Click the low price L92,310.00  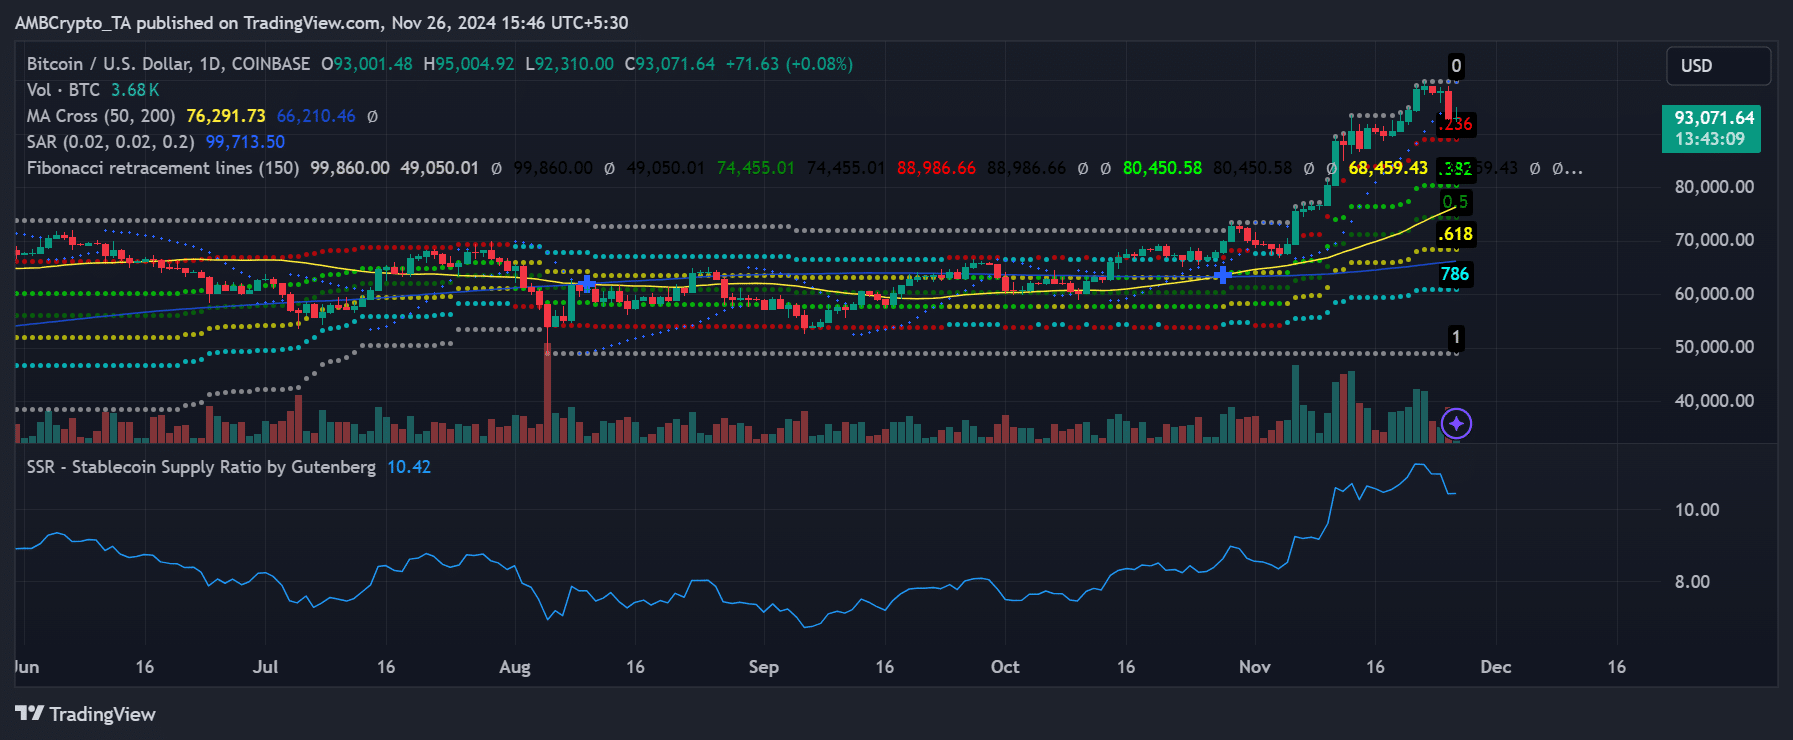pyautogui.click(x=570, y=64)
